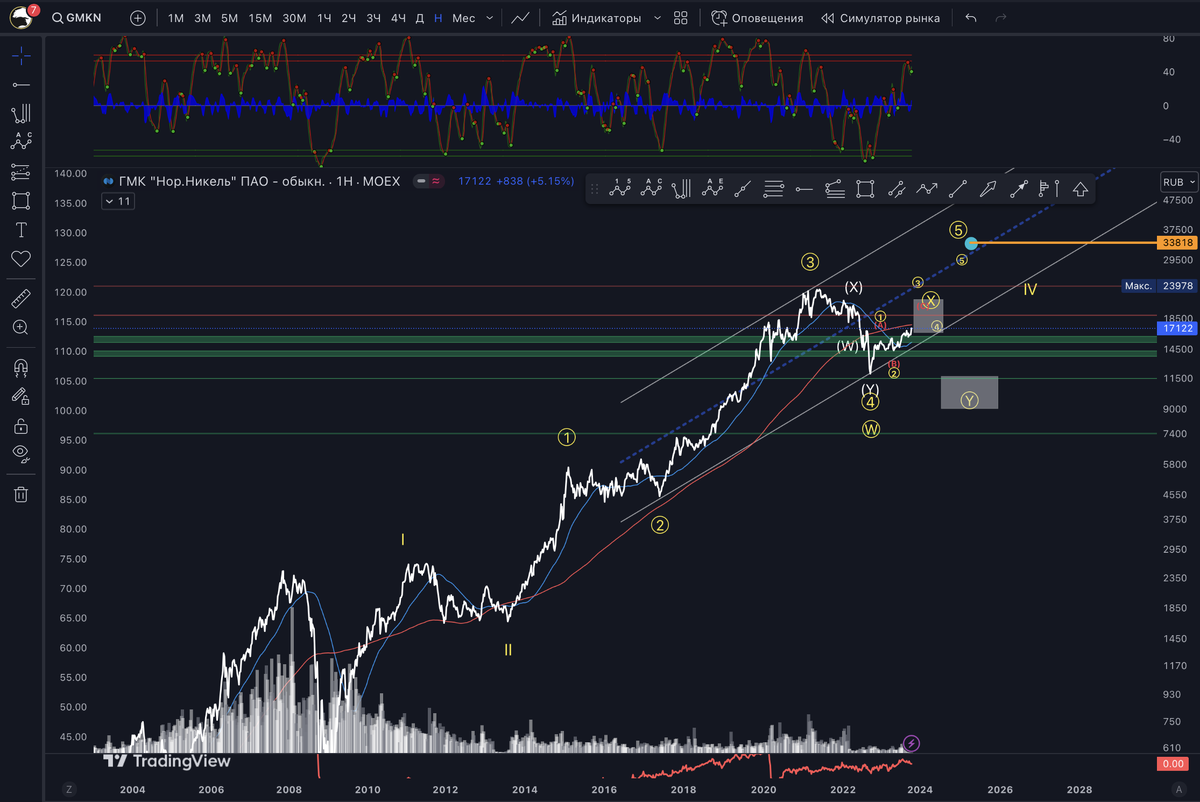
Task: Select the line-with-arrowhead tool in floating toolbar
Action: pyautogui.click(x=1019, y=187)
